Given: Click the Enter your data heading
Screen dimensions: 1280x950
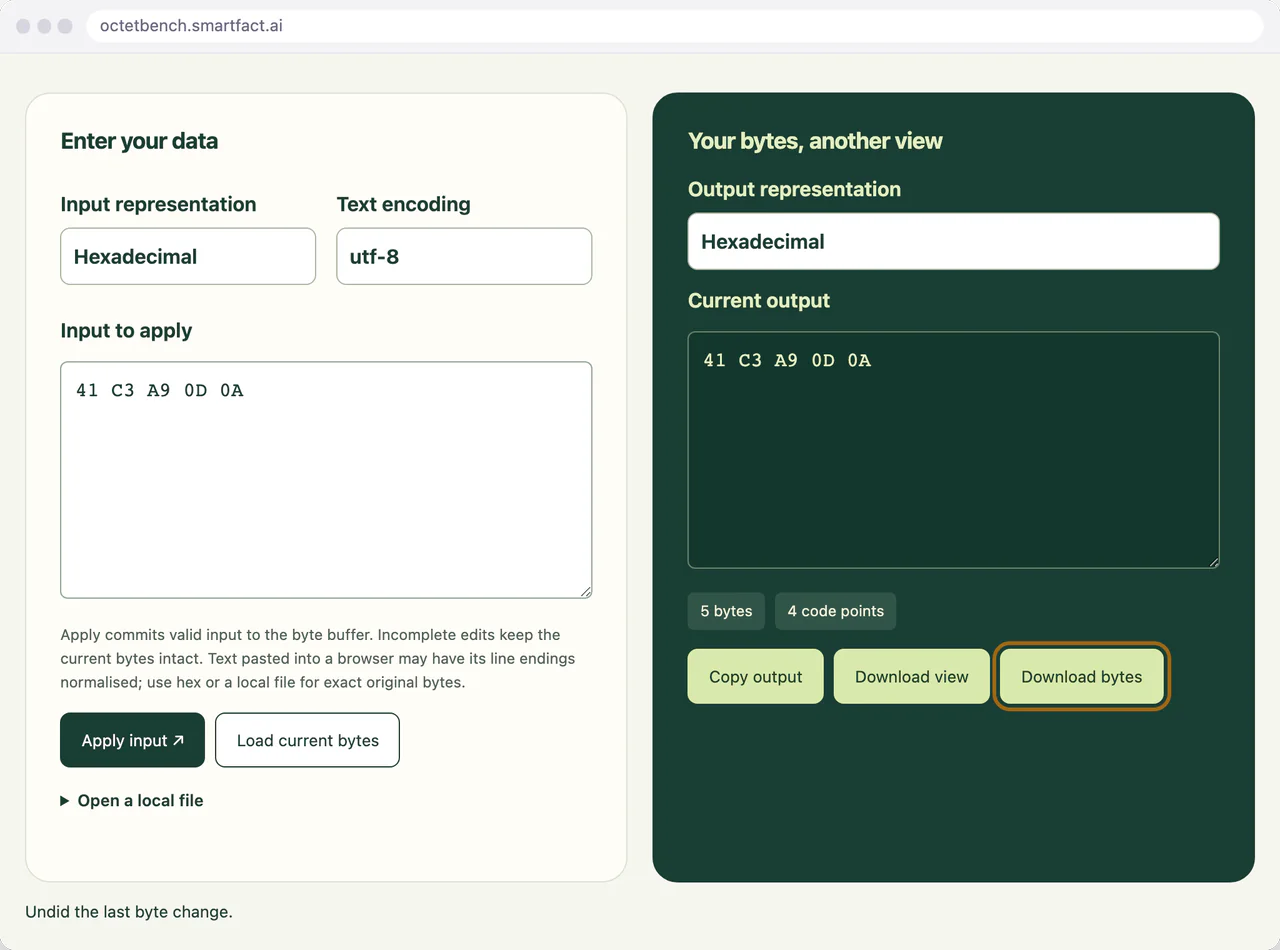Looking at the screenshot, I should (139, 141).
